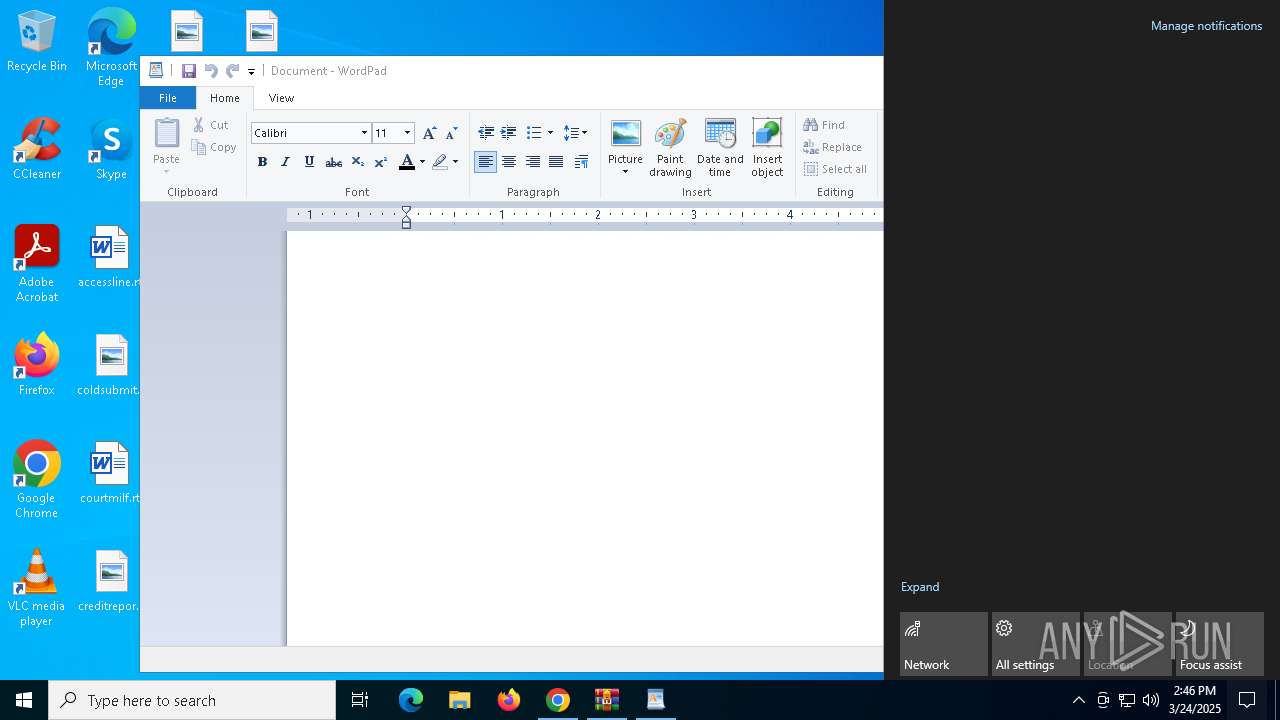Image resolution: width=1280 pixels, height=720 pixels.
Task: Show hidden tray icons chevron
Action: tap(1078, 700)
